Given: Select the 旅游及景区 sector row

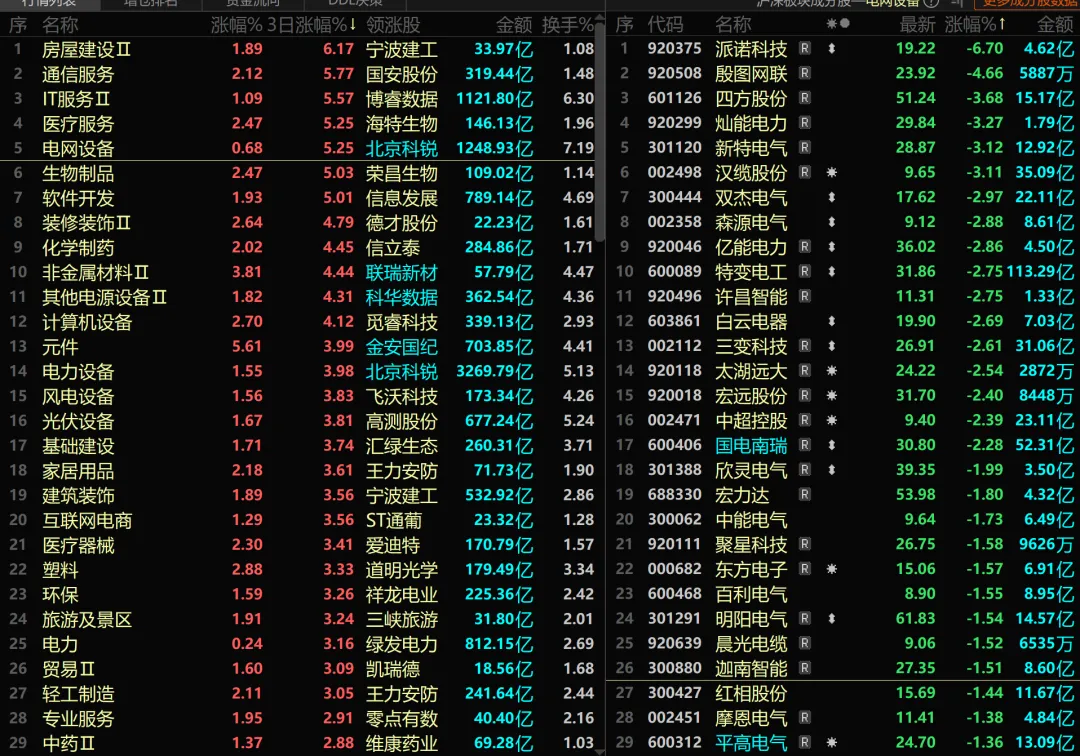Looking at the screenshot, I should [x=300, y=619].
